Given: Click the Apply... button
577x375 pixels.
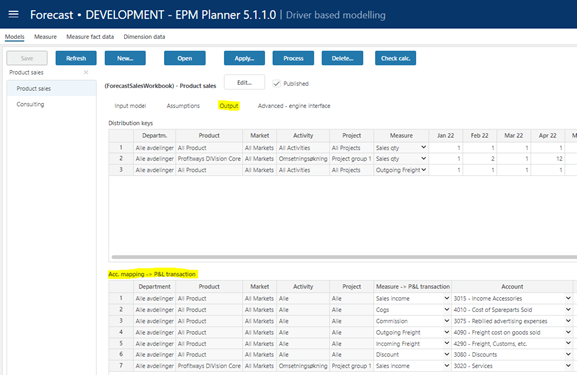Looking at the screenshot, I should click(244, 58).
